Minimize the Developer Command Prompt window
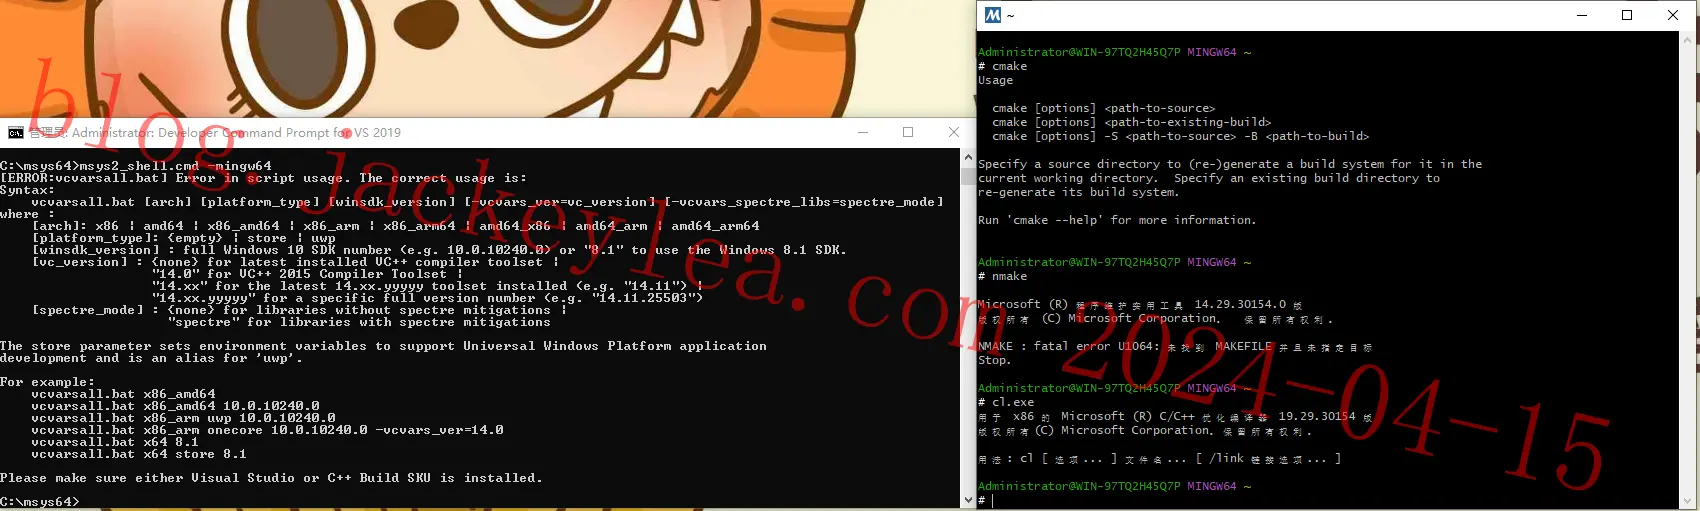 [x=862, y=132]
